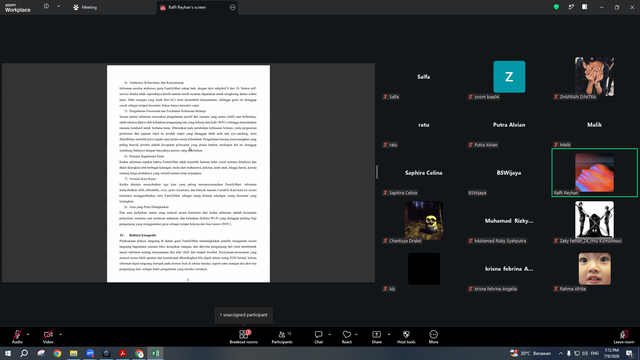This screenshot has width=640, height=360.
Task: Select Chantisya Drakel minion avatar tile
Action: click(424, 220)
